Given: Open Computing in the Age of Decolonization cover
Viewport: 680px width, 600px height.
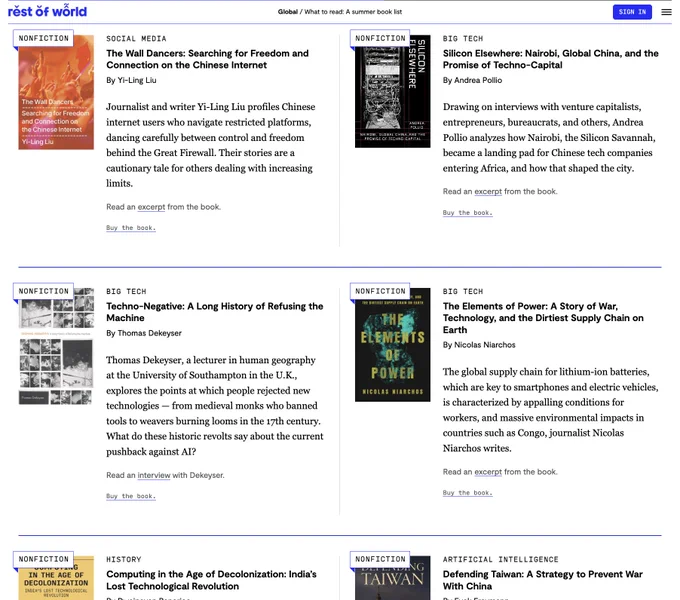Looking at the screenshot, I should pyautogui.click(x=56, y=578).
